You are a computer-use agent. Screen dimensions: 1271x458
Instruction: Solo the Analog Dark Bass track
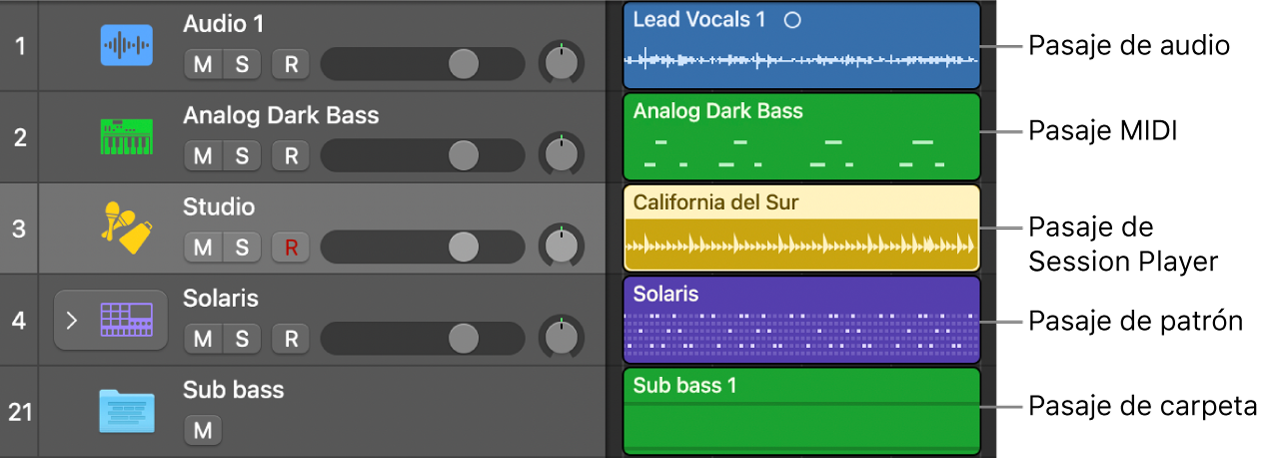[242, 156]
